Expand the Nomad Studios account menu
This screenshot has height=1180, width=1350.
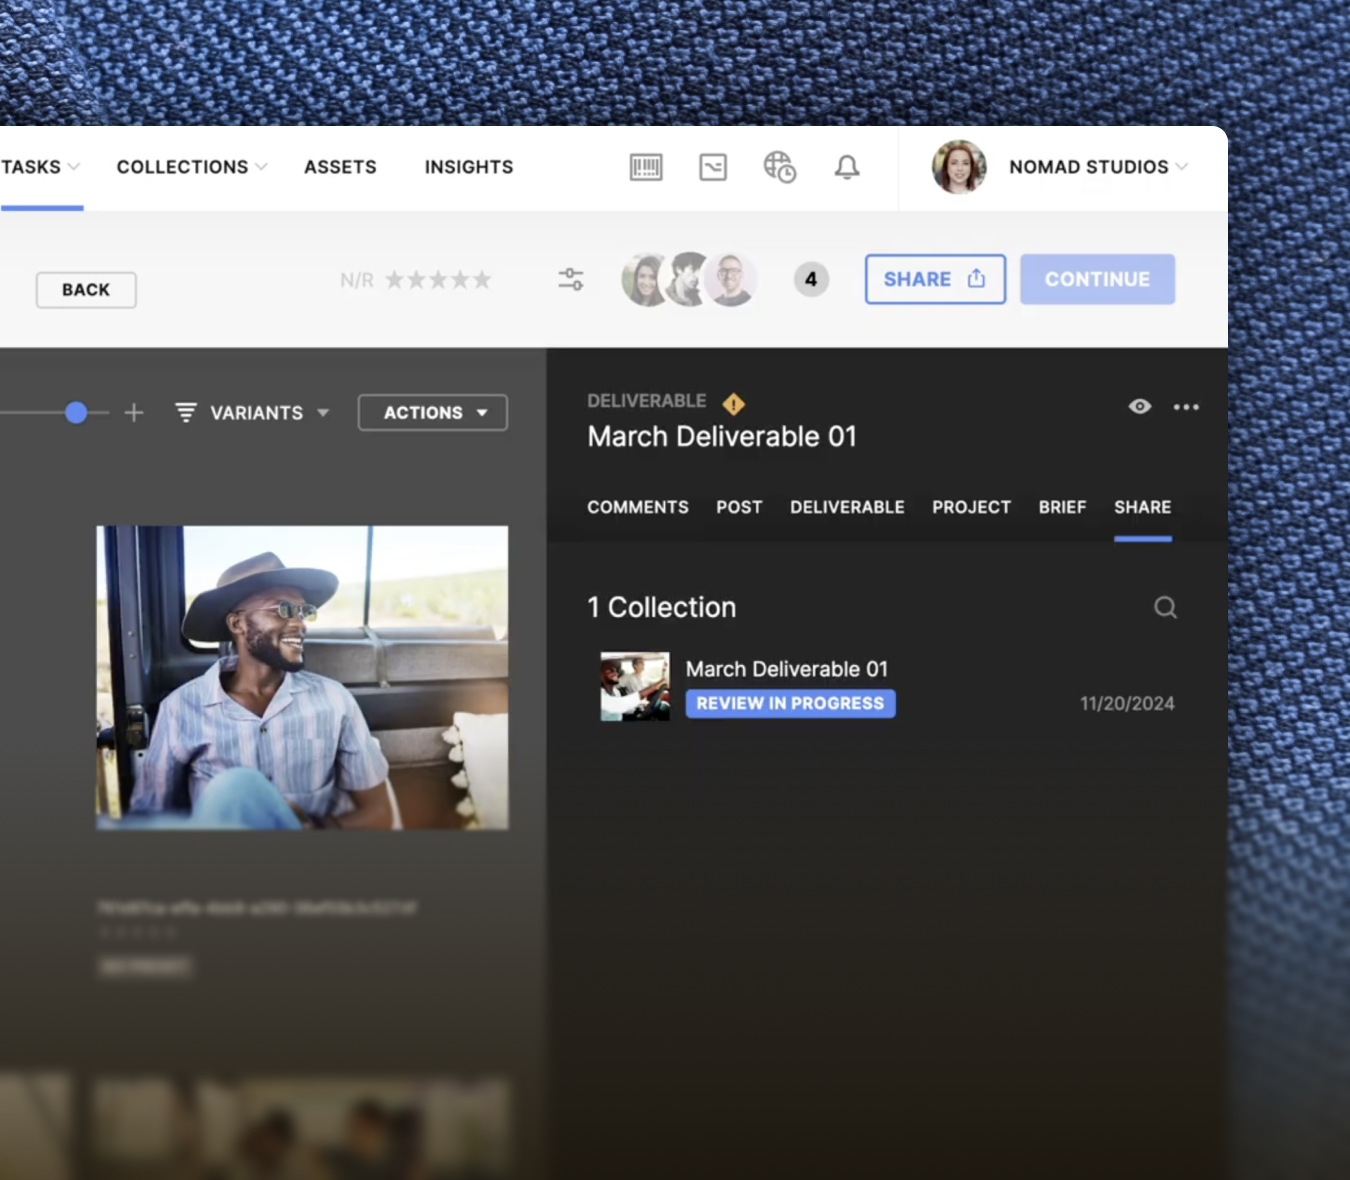pos(1097,167)
